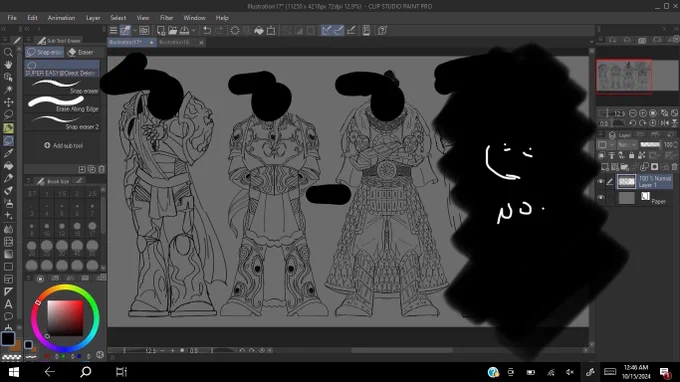Toggle Snap to Special Ruler in command bar
The width and height of the screenshot is (680, 382).
[x=339, y=30]
